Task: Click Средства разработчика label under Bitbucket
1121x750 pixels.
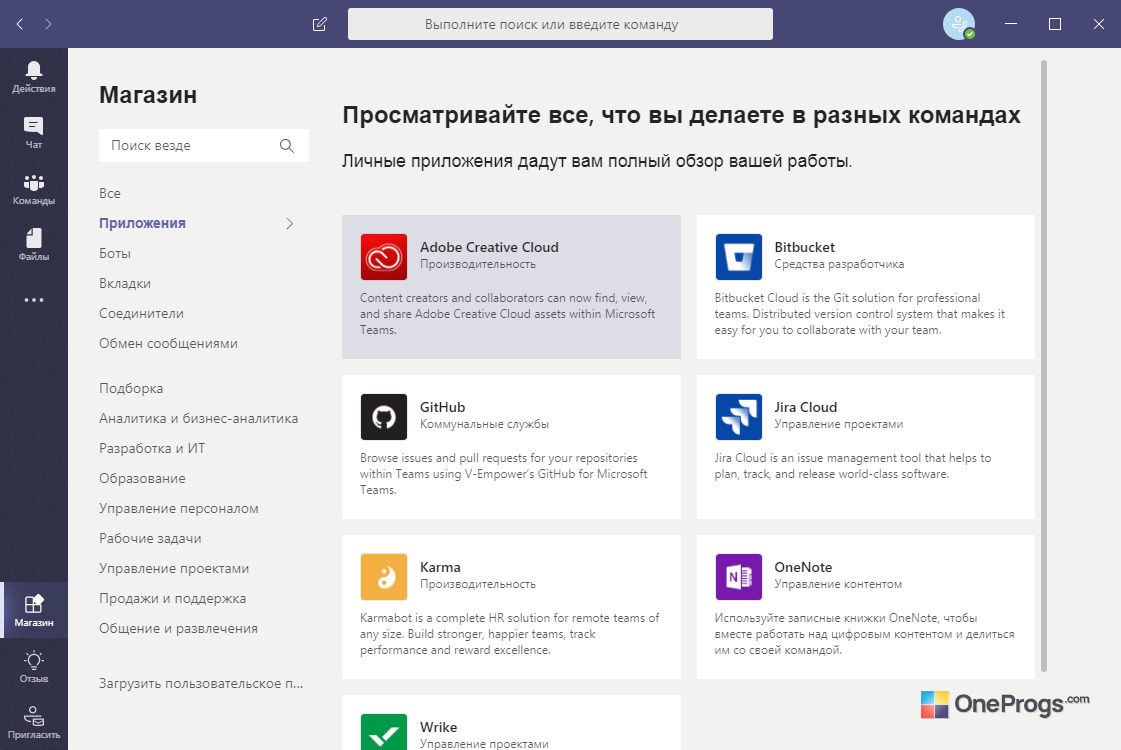Action: 839,264
